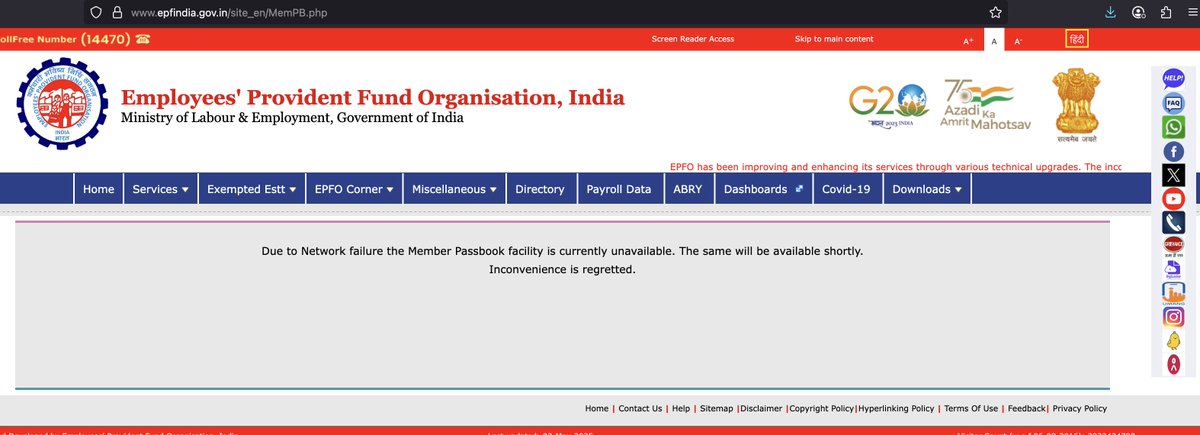Image resolution: width=1200 pixels, height=435 pixels.
Task: Expand the Exempted Estt dropdown
Action: 252,189
